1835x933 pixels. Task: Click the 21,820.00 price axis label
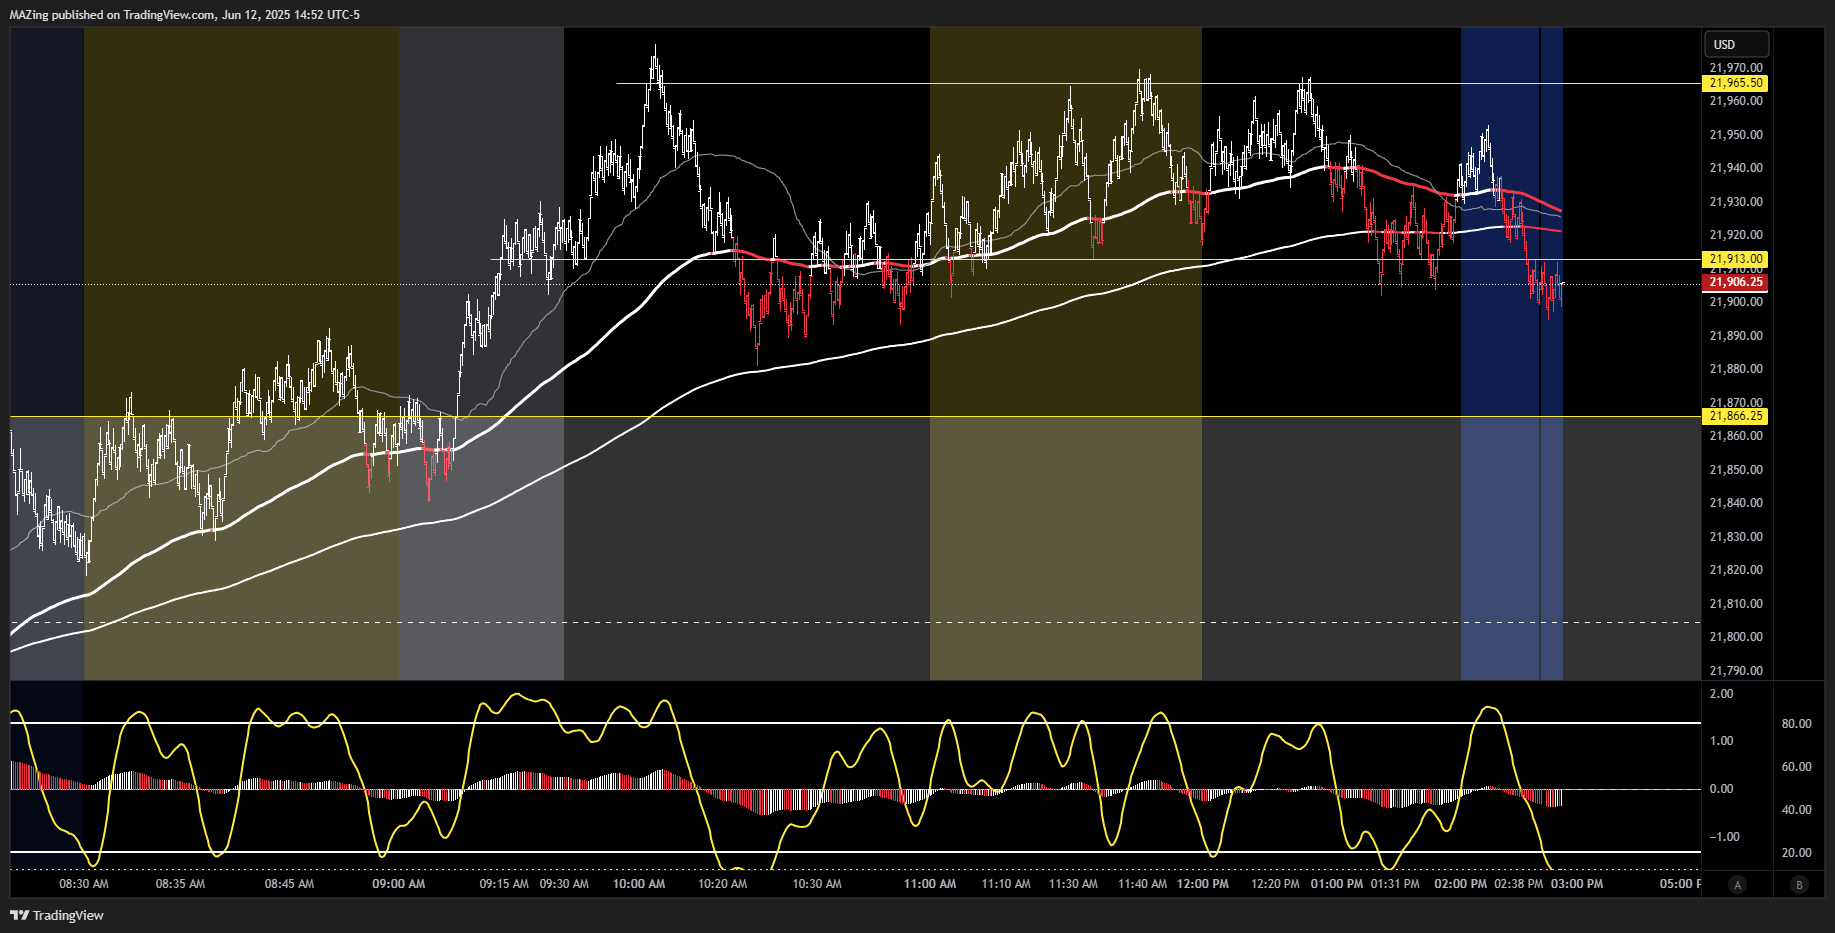pos(1736,570)
